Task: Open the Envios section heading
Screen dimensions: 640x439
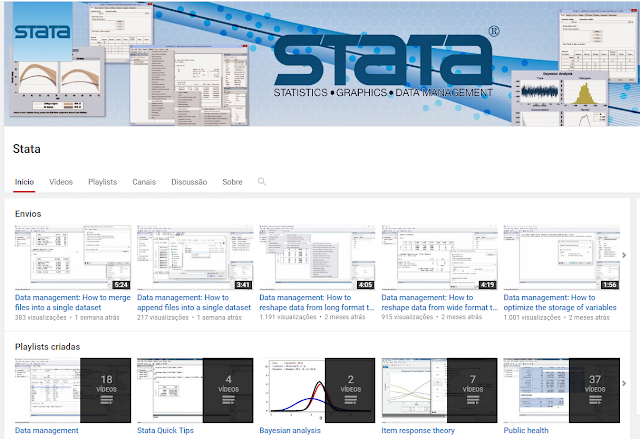Action: point(28,214)
